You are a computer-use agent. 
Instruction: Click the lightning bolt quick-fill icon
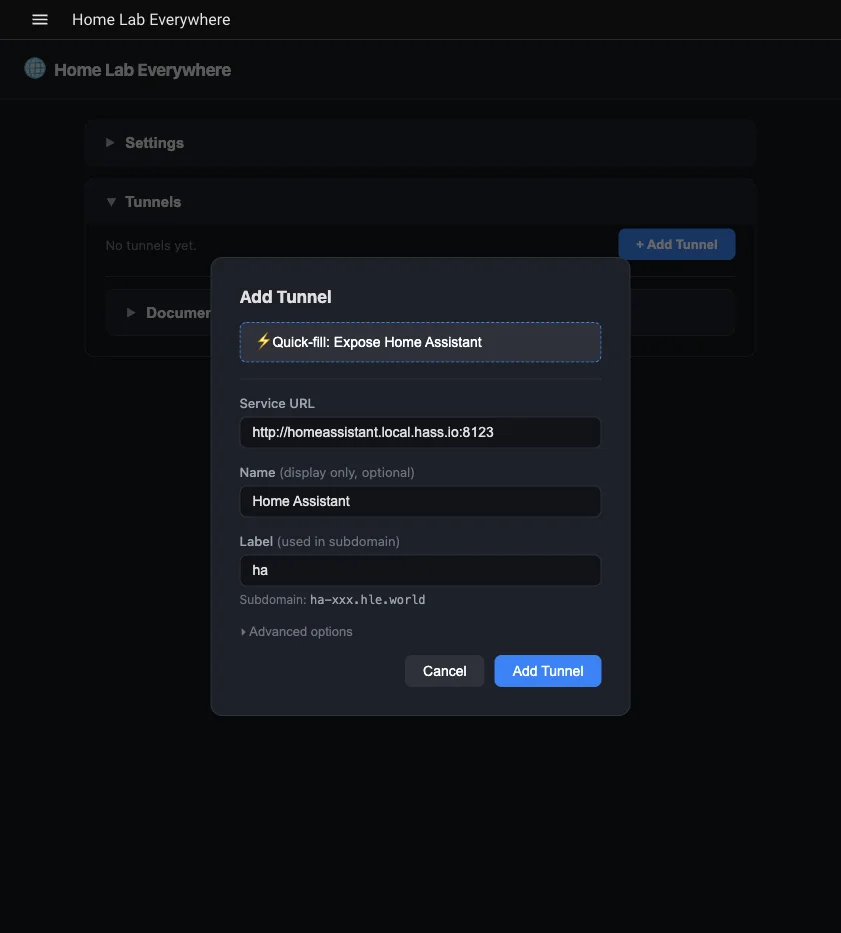(x=262, y=341)
